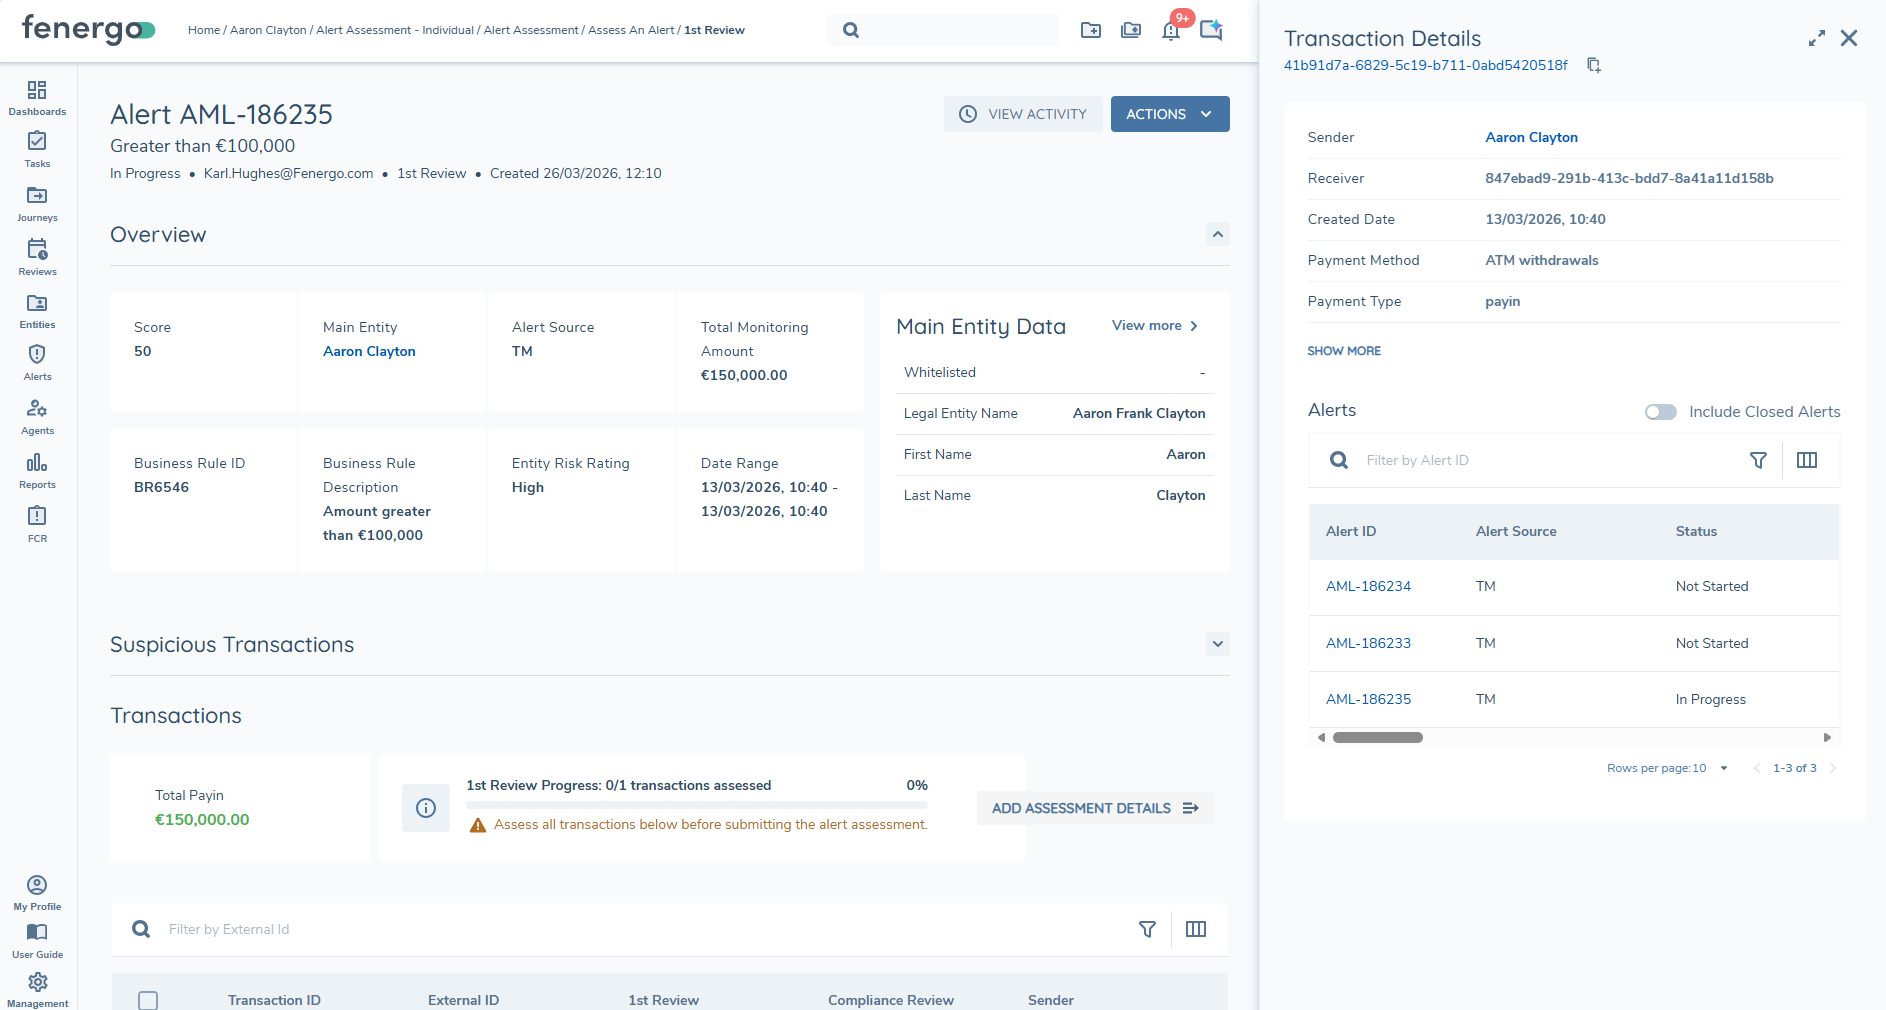Screen dimensions: 1886x1010
Task: Enable the Include Closed Alerts toggle
Action: point(1660,412)
